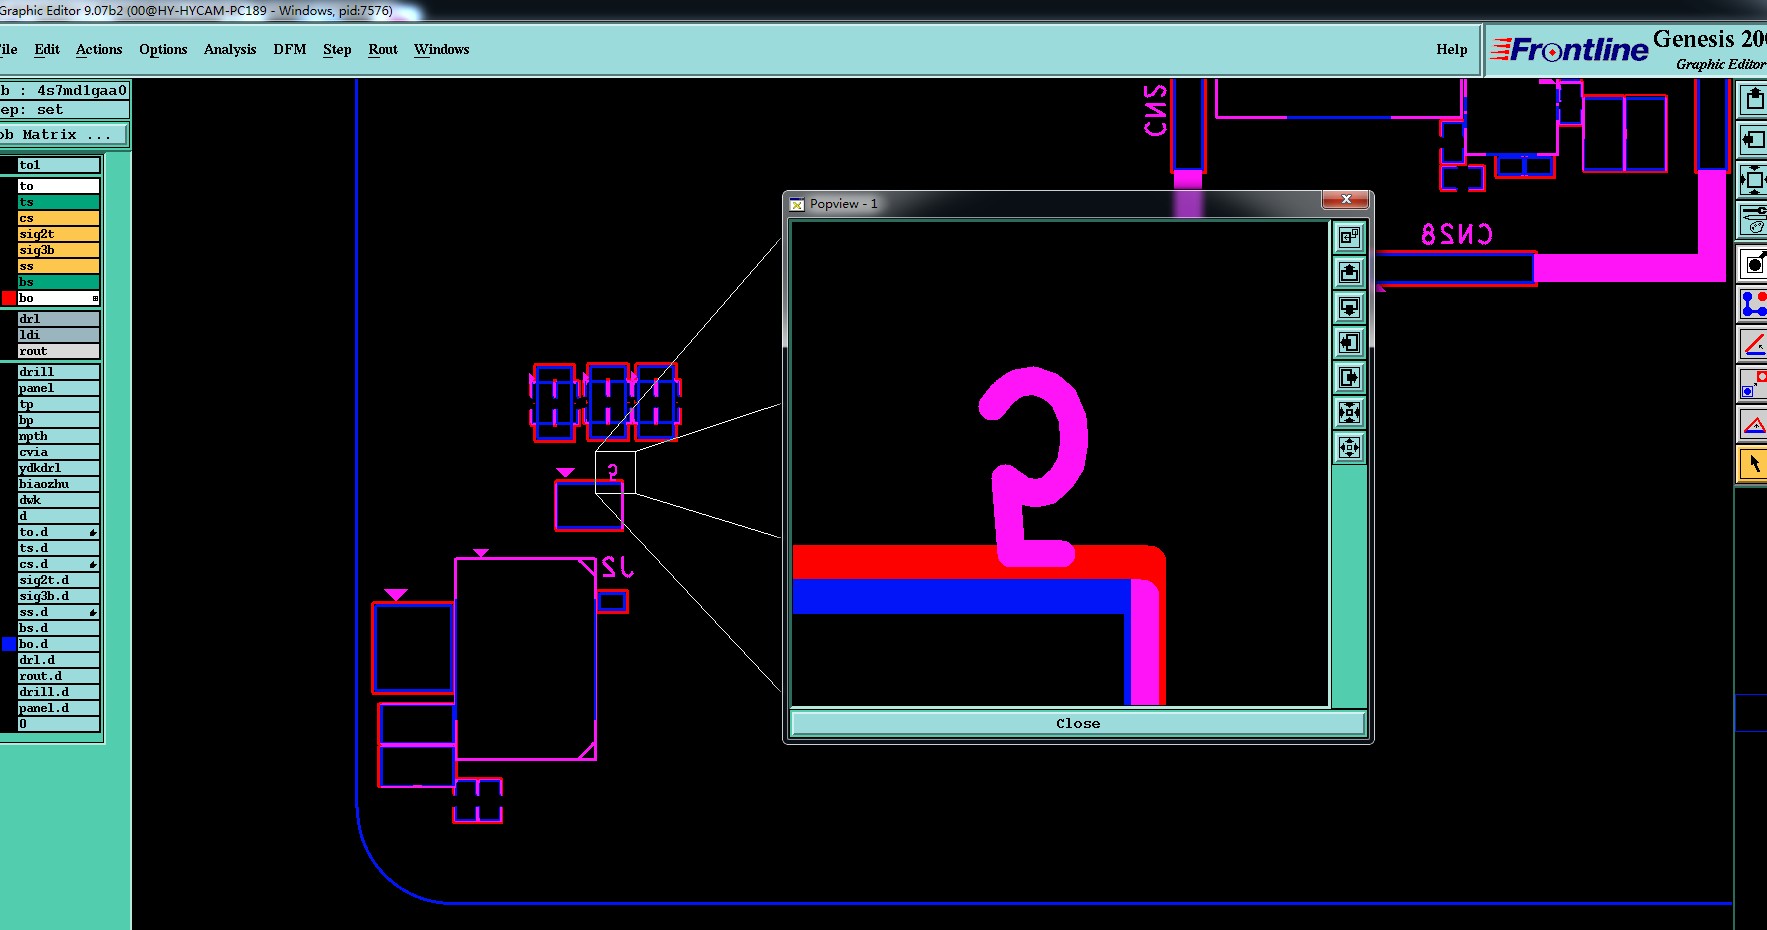
Task: Open the Rout menu
Action: (383, 49)
